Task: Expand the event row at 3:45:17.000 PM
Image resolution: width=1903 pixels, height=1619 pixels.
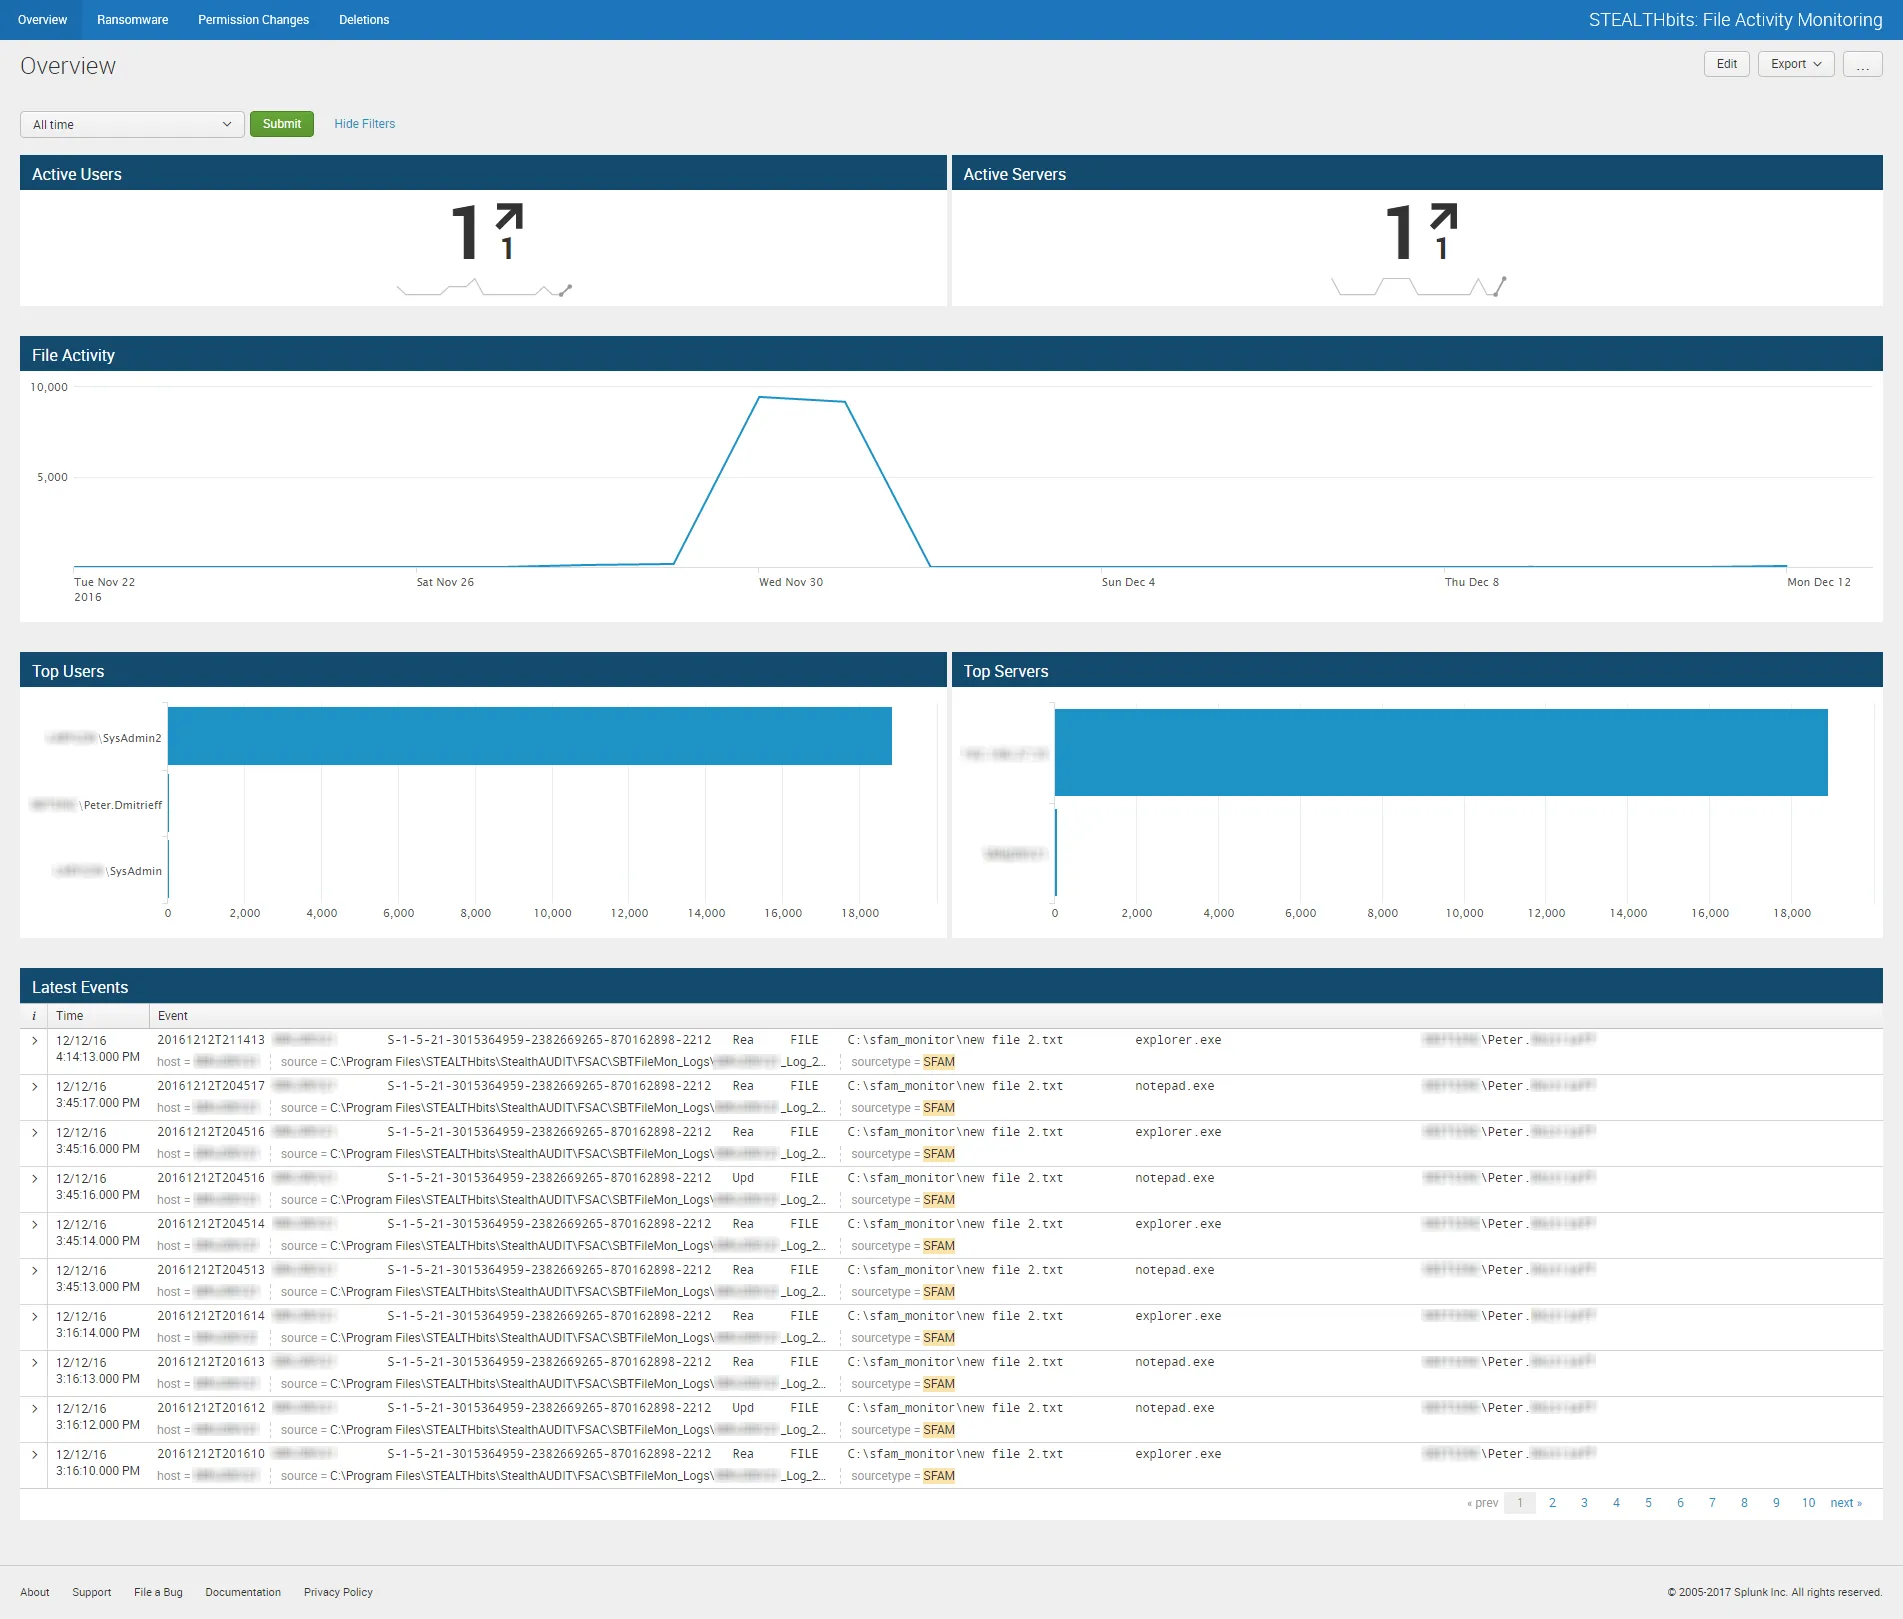Action: 34,1087
